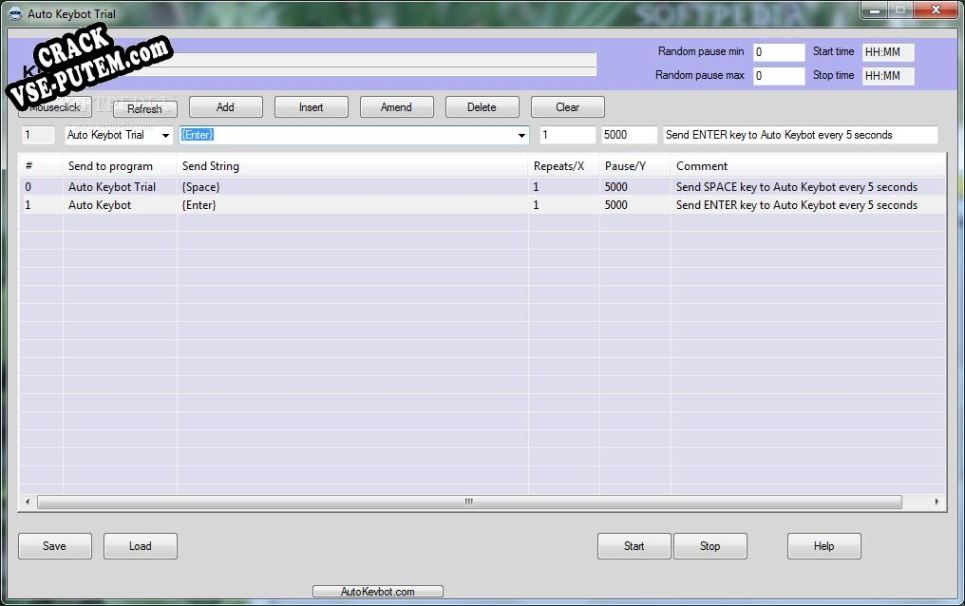This screenshot has height=606, width=965.
Task: Click the Auto Keybot title bar icon
Action: pyautogui.click(x=15, y=14)
